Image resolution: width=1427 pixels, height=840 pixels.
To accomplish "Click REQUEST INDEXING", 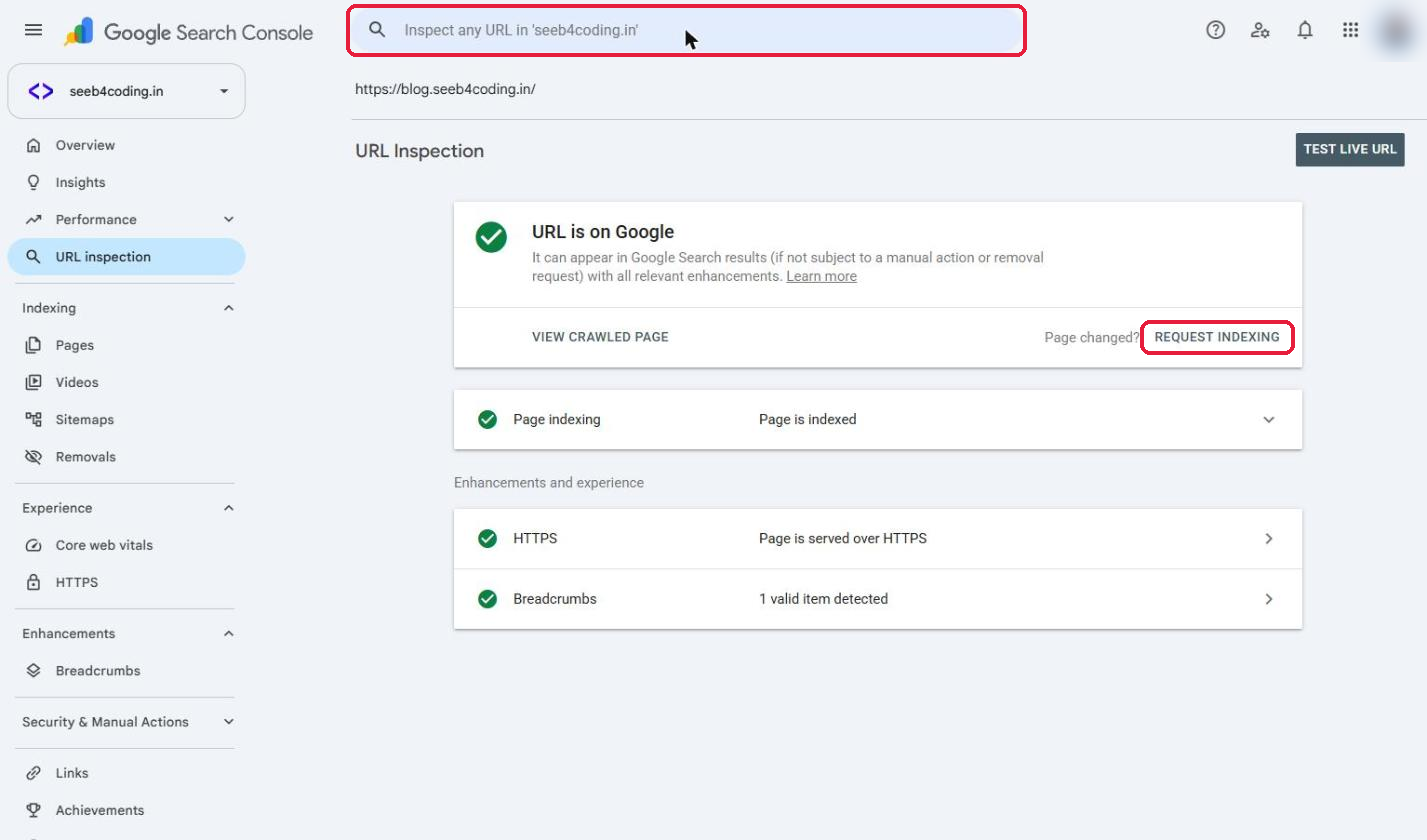I will (x=1217, y=337).
